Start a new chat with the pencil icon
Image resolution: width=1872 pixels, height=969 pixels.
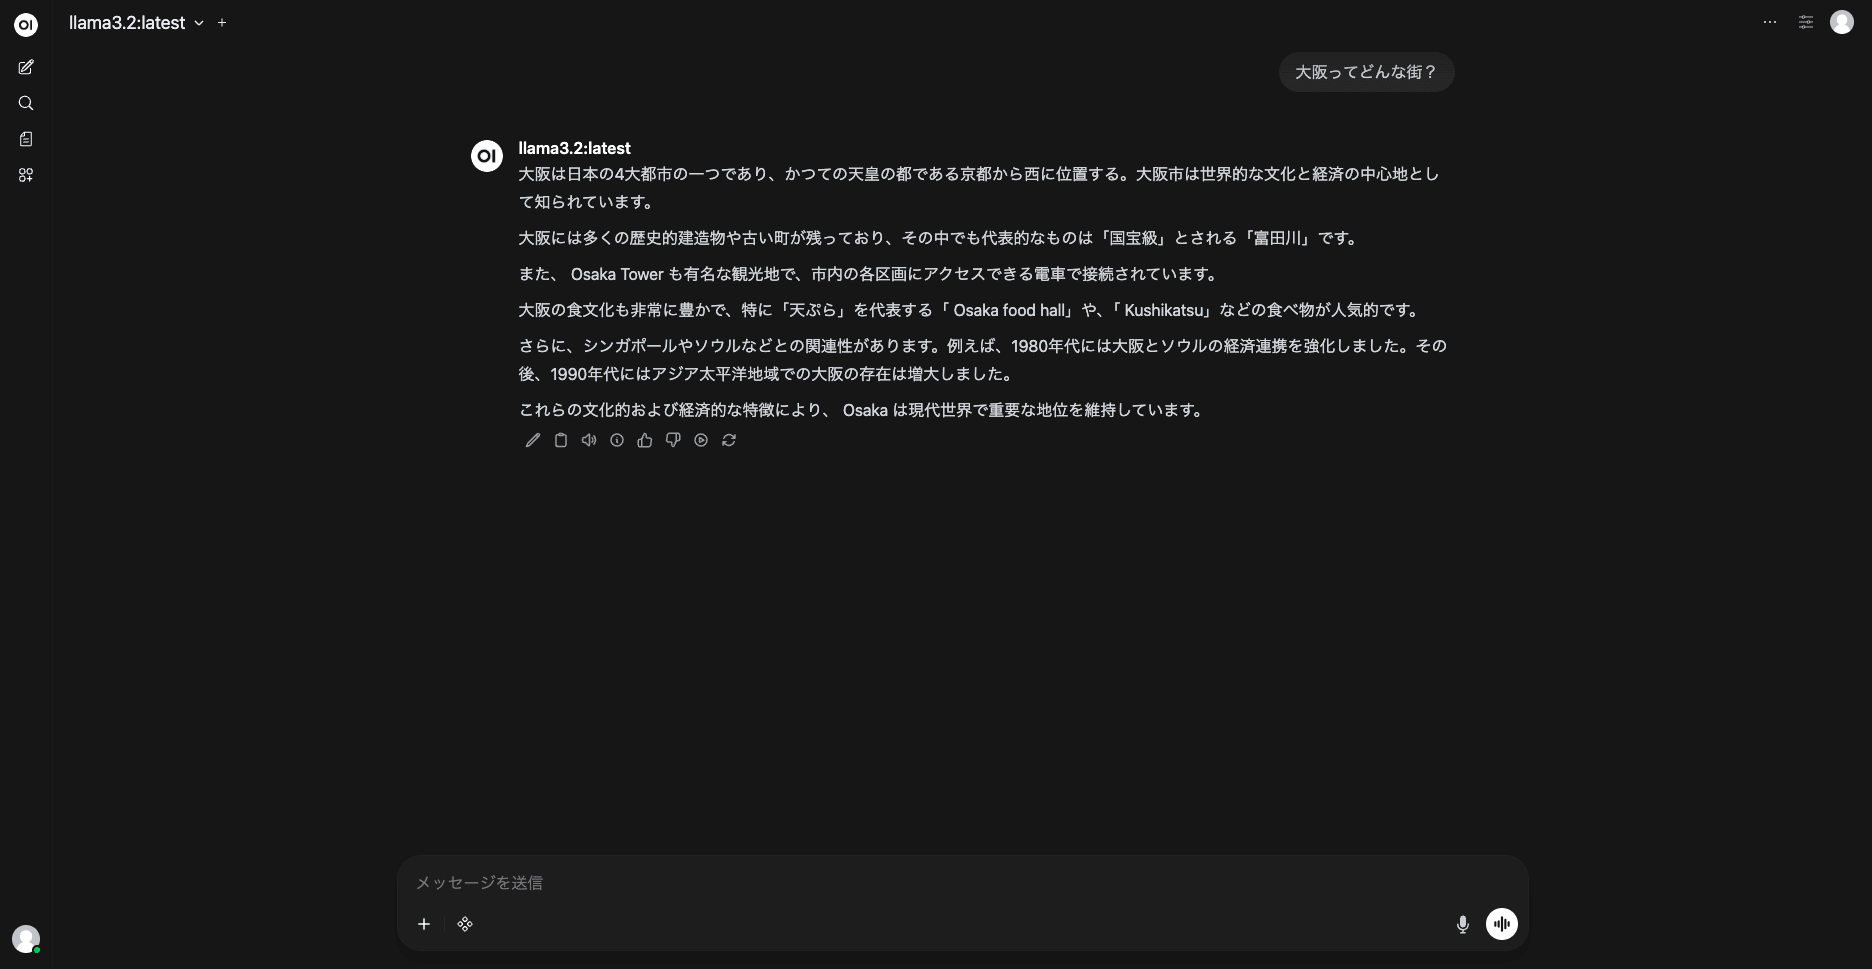coord(26,67)
